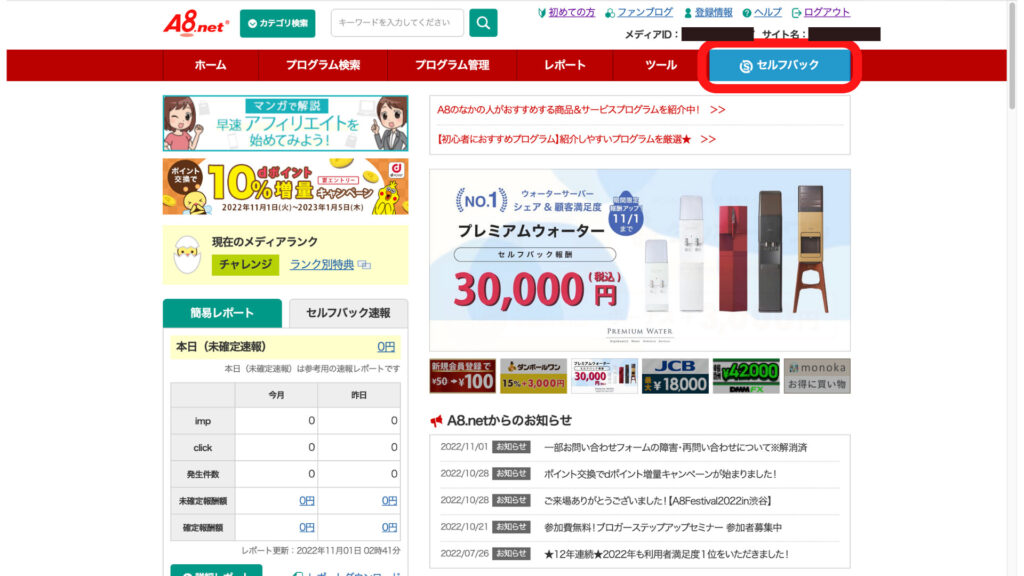The height and width of the screenshot is (576, 1024).
Task: Click 昨日 未確定報酬額 0円 link
Action: click(389, 501)
